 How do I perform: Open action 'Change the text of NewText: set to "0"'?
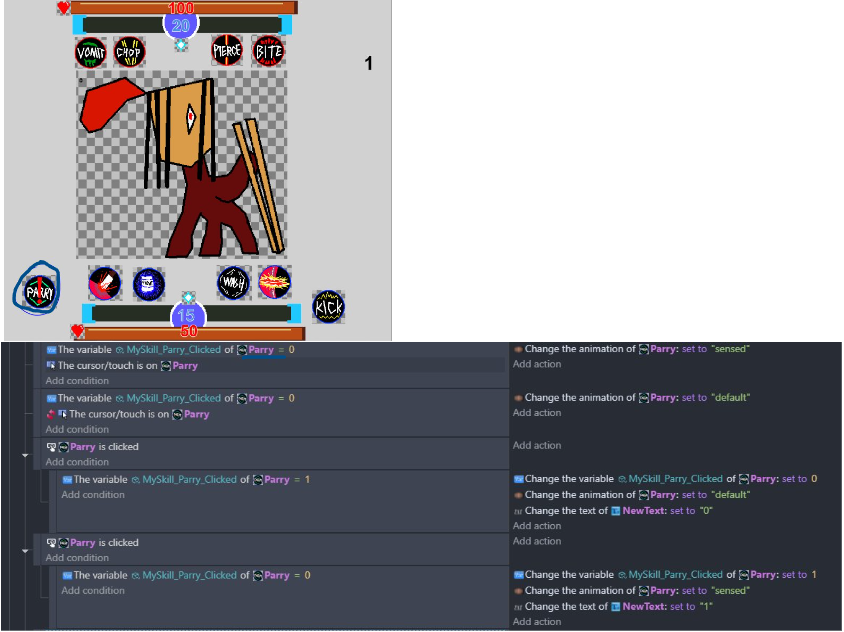click(x=613, y=511)
